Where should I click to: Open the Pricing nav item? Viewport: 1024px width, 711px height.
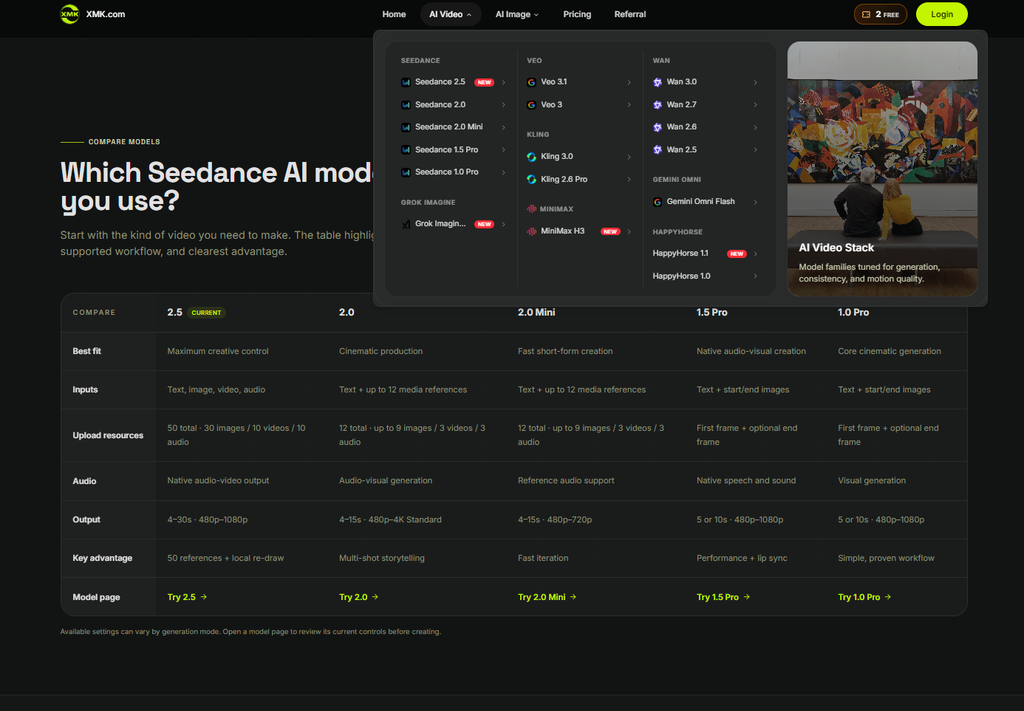(x=577, y=14)
